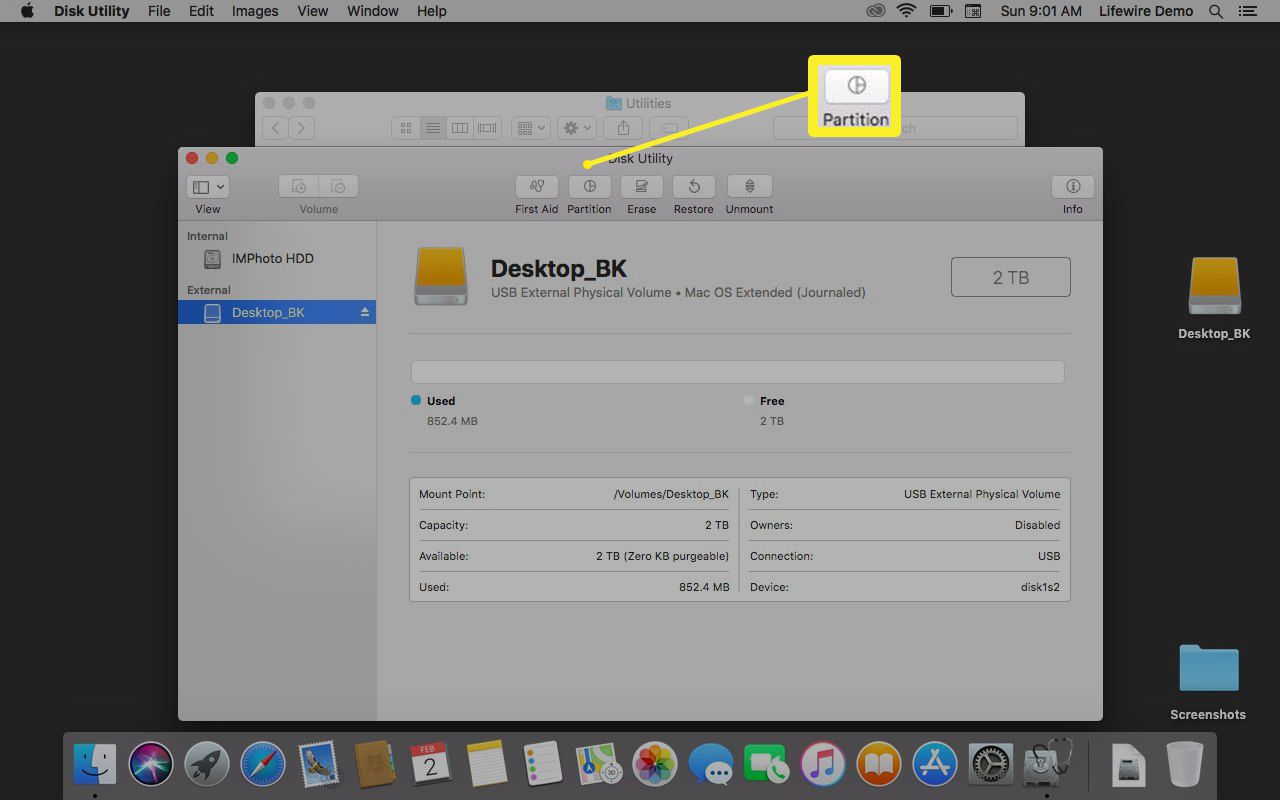The image size is (1280, 800).
Task: Click the blue Used legend dot
Action: [x=416, y=400]
